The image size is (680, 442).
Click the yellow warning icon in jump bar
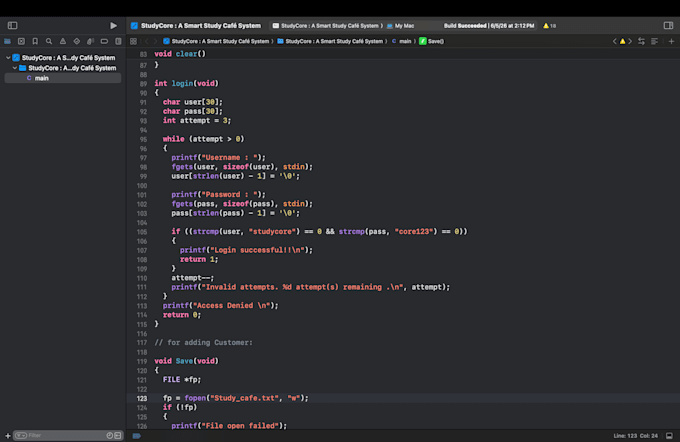tap(622, 41)
